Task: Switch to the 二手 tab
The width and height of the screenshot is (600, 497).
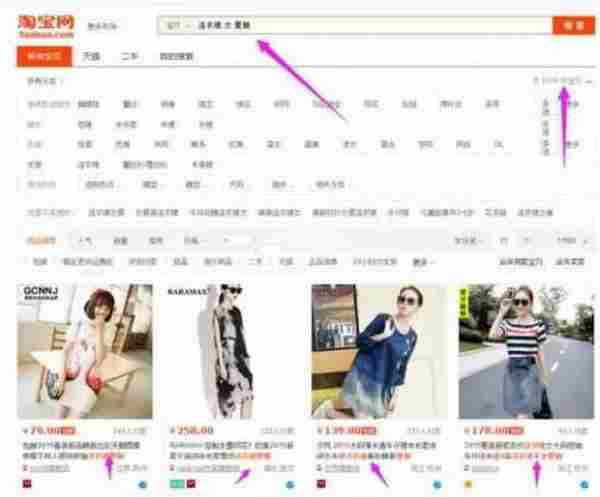Action: (x=129, y=57)
